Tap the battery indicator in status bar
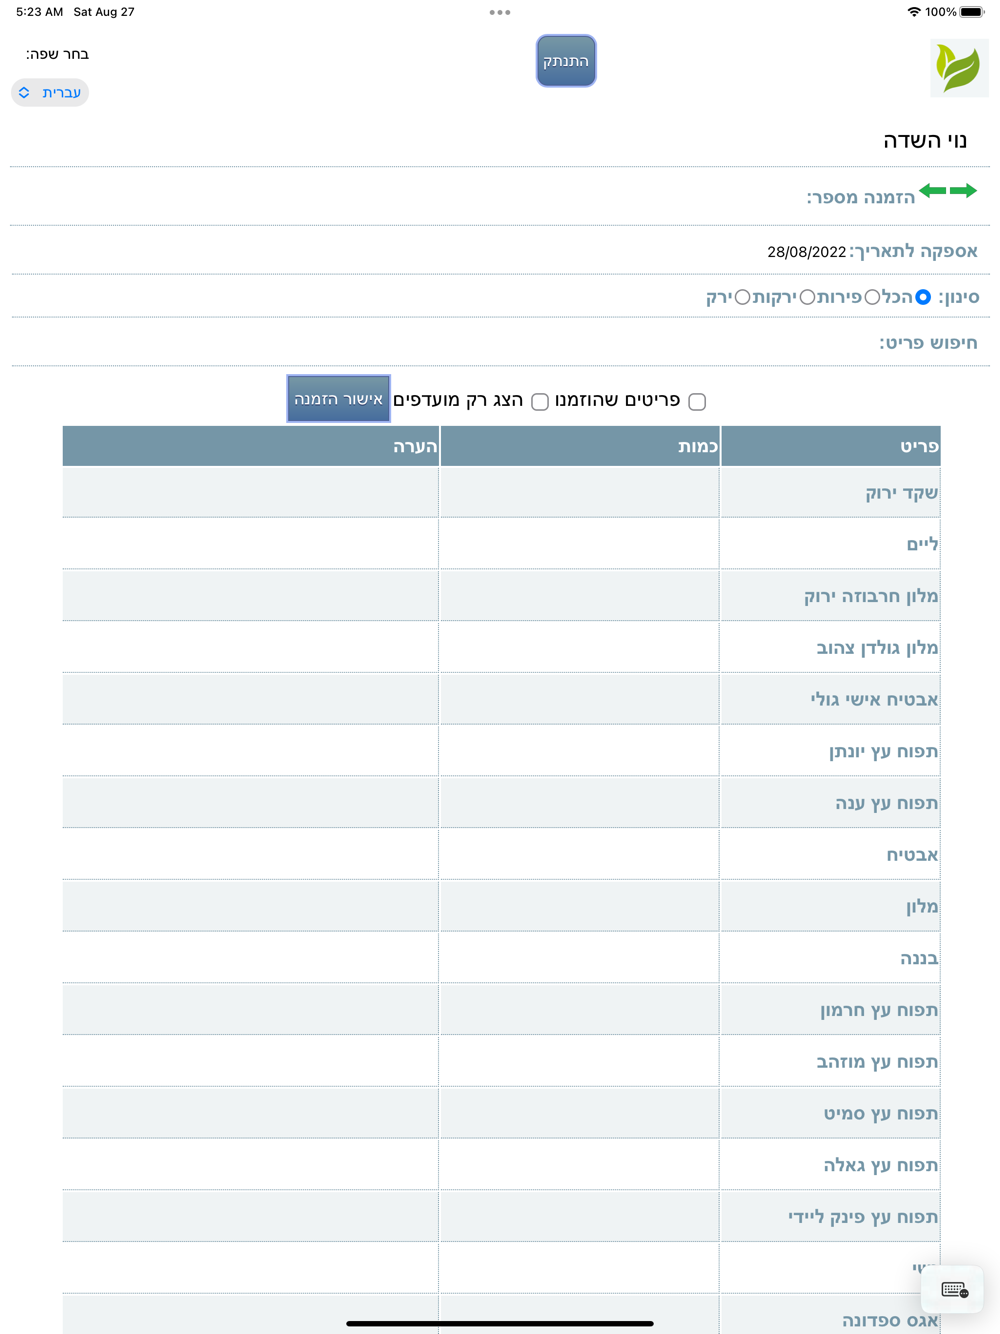Screen dimensions: 1000x1334 [x=972, y=12]
